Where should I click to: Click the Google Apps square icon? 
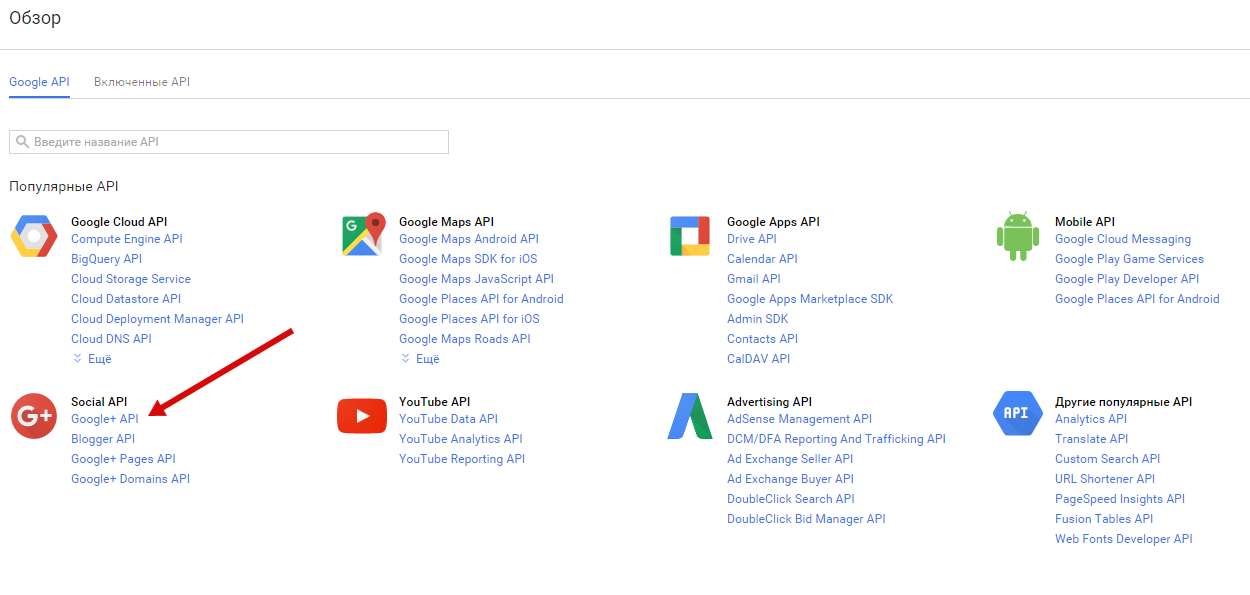[690, 236]
